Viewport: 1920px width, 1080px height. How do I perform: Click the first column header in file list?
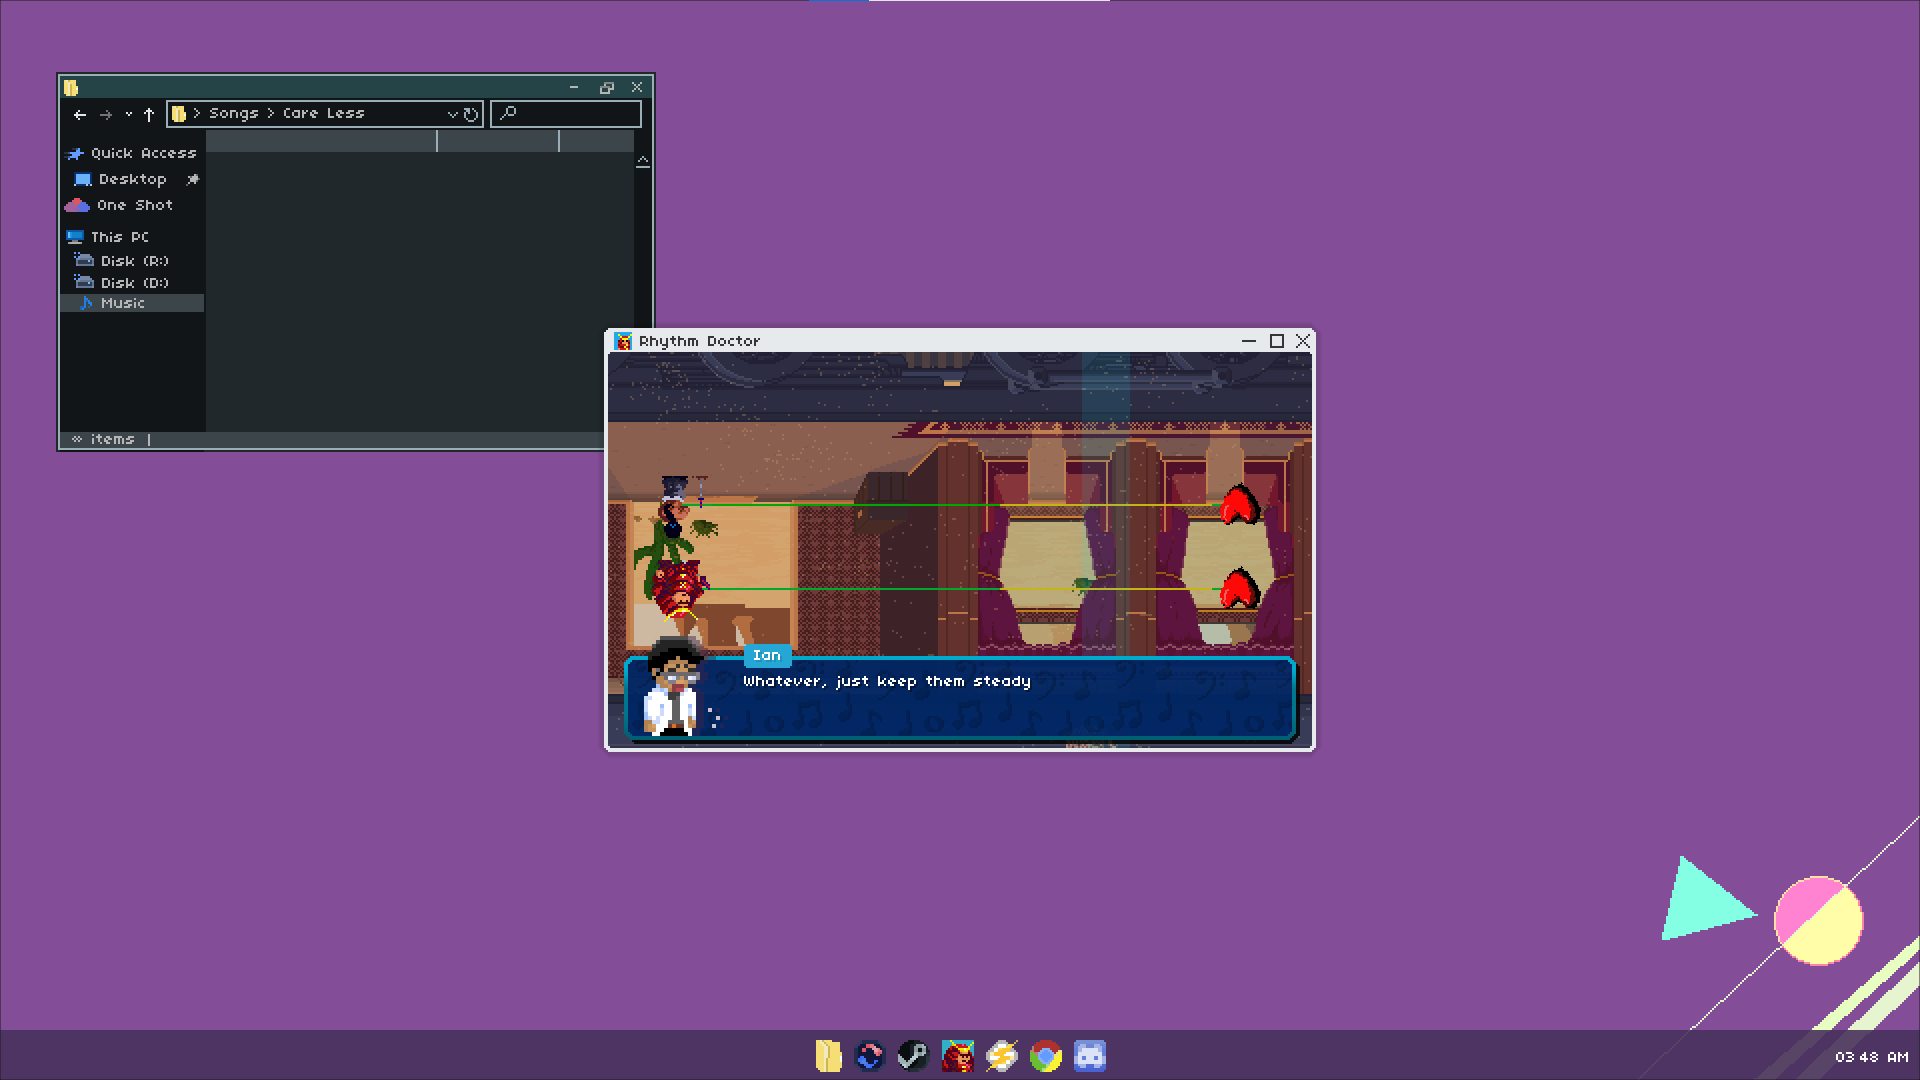pyautogui.click(x=321, y=142)
